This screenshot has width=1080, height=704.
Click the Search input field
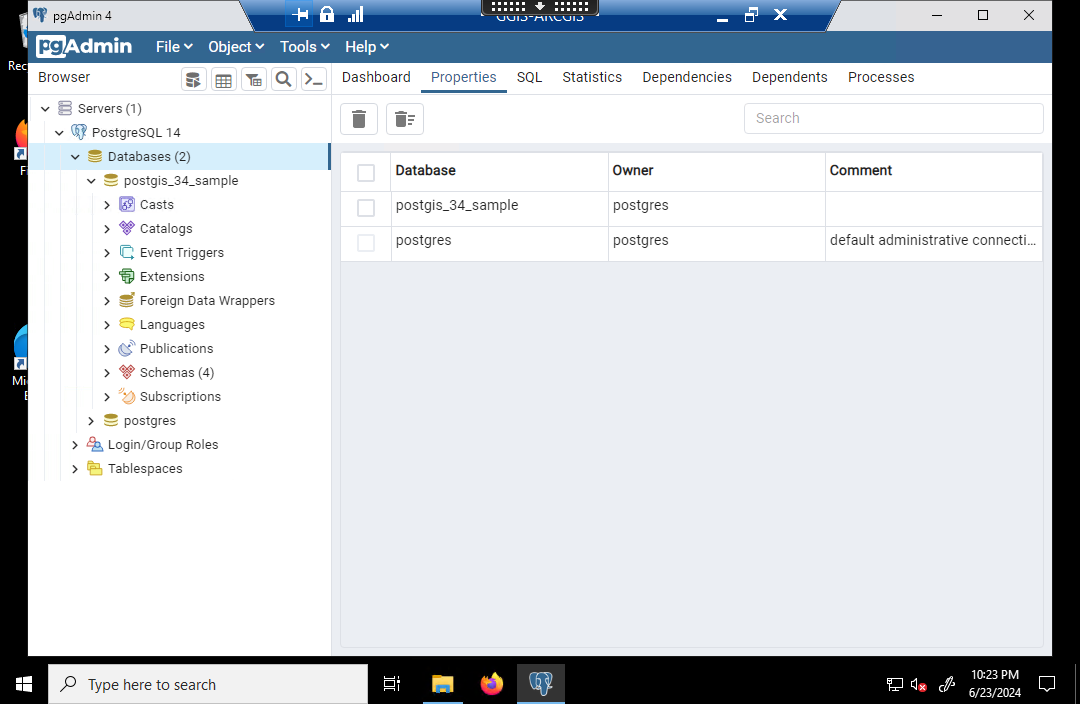coord(893,118)
